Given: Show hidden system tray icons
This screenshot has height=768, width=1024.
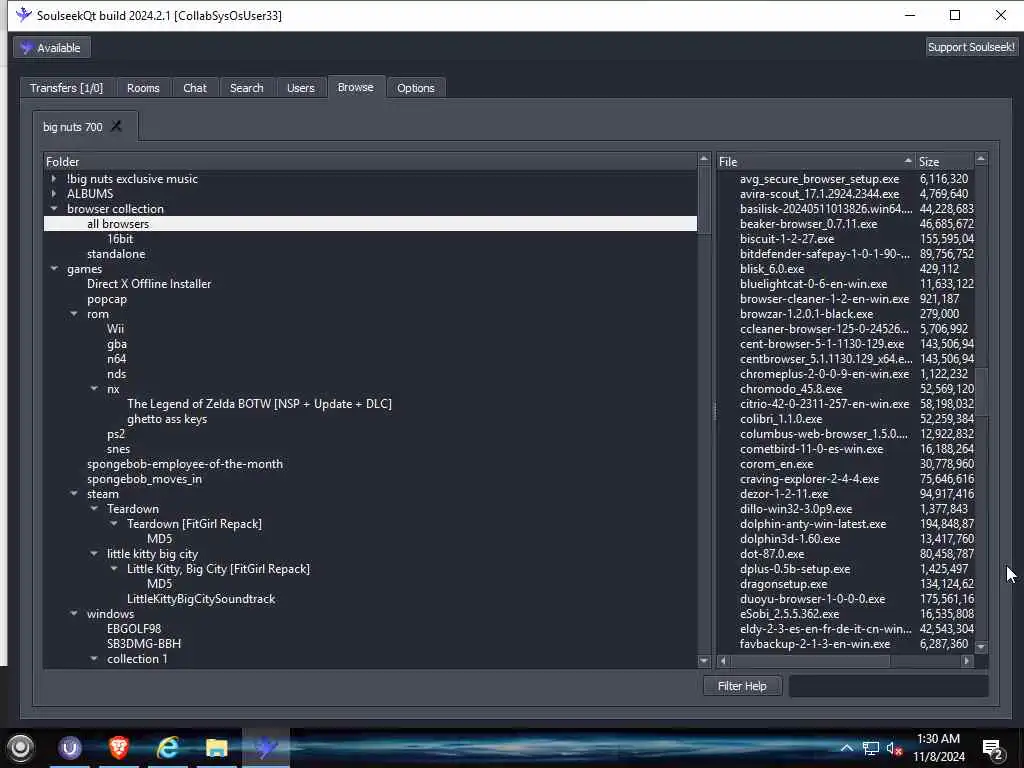Looking at the screenshot, I should (x=846, y=748).
